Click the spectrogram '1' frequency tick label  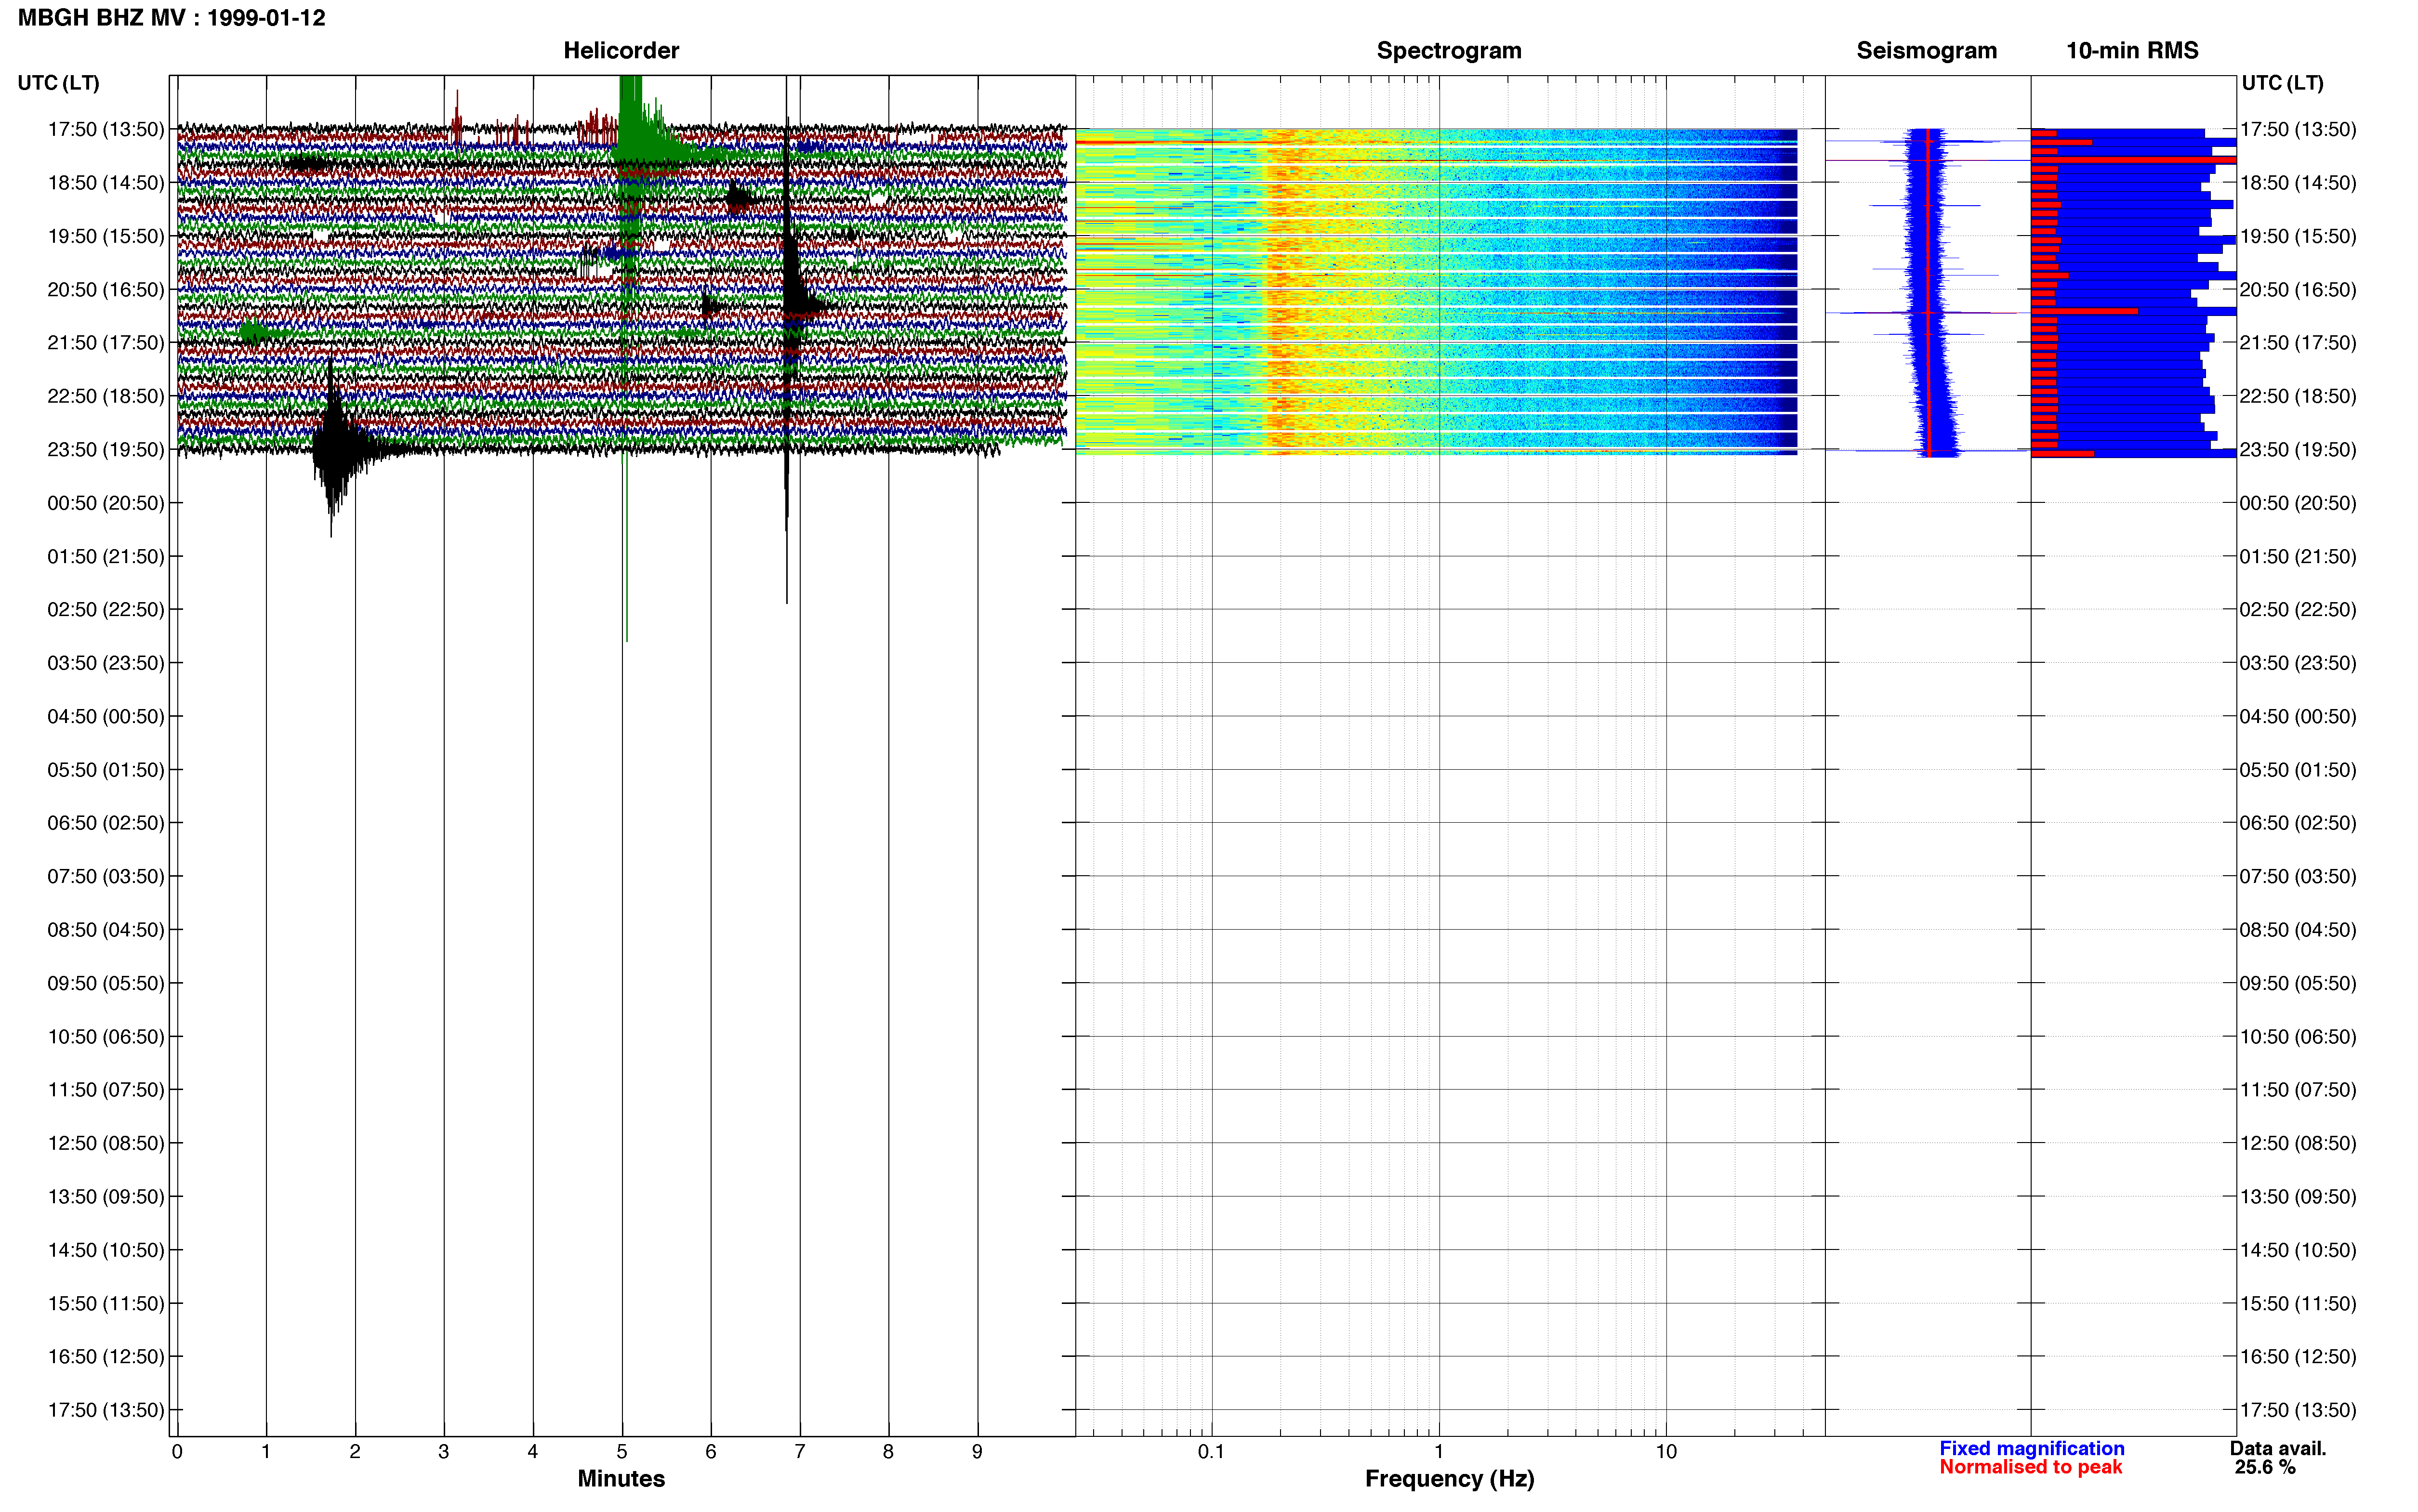click(x=1439, y=1452)
